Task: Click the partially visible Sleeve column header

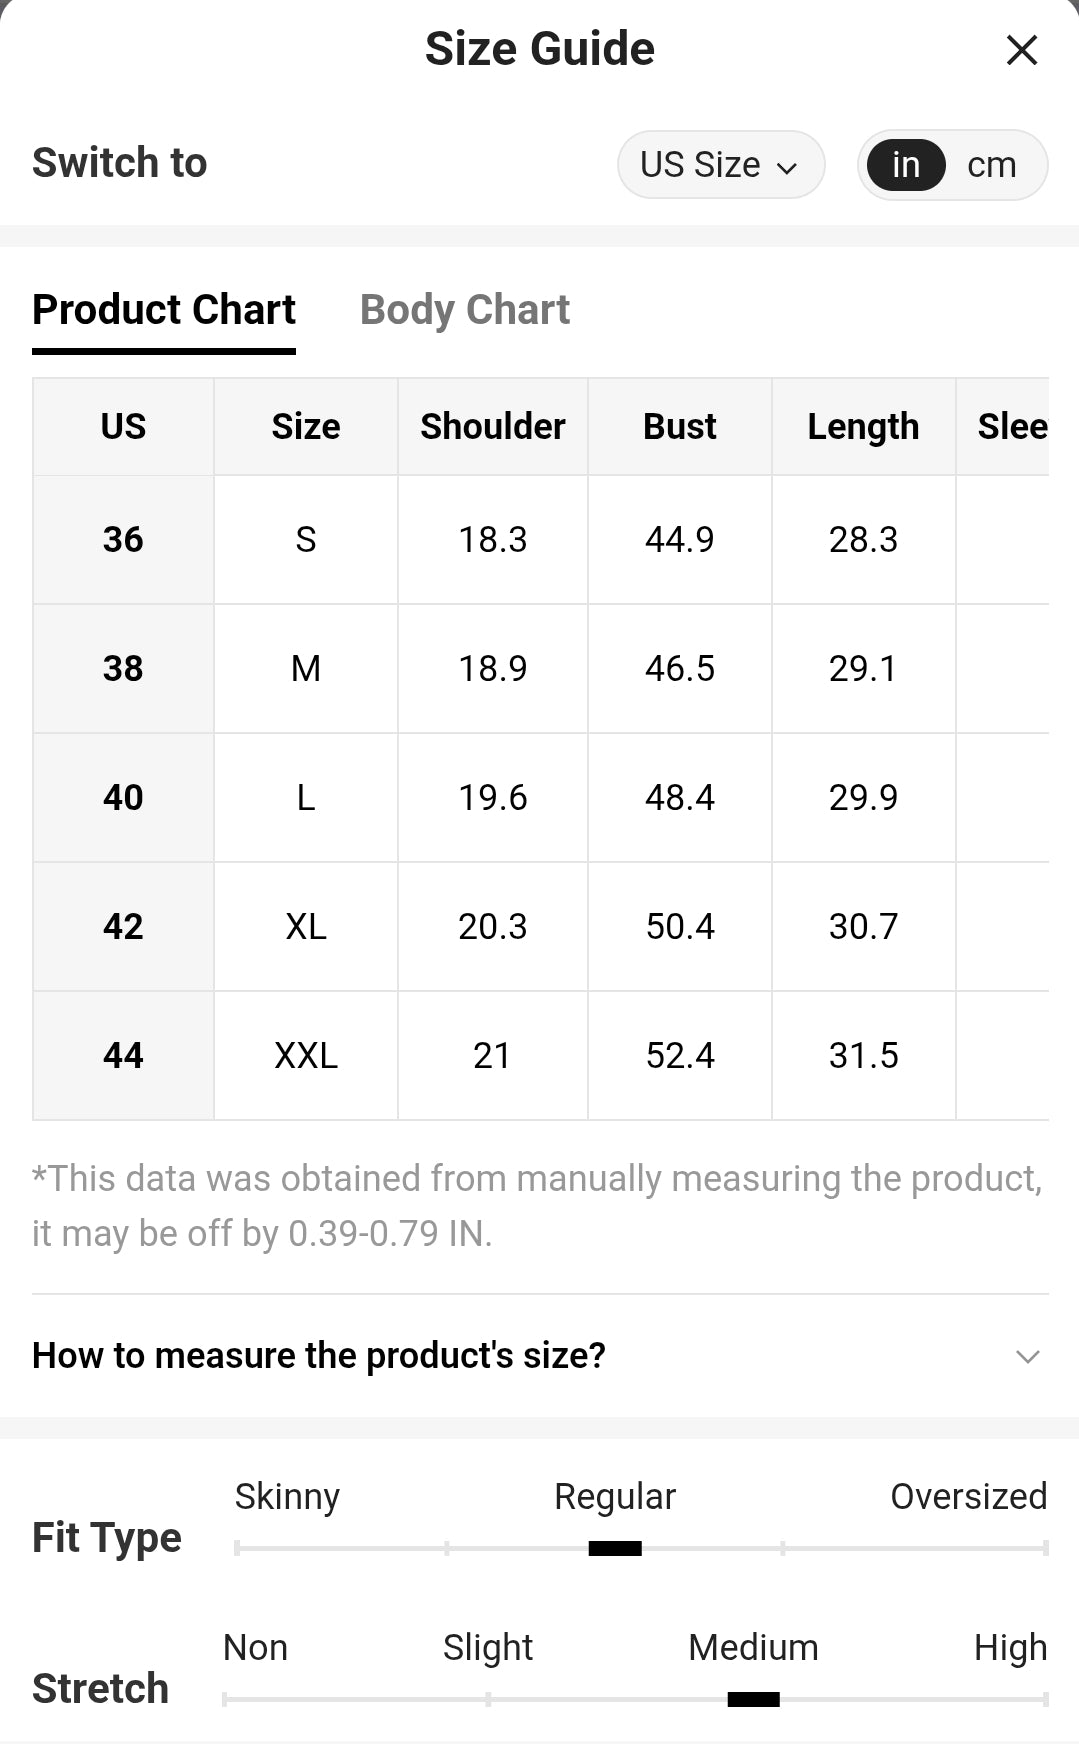Action: point(1012,427)
